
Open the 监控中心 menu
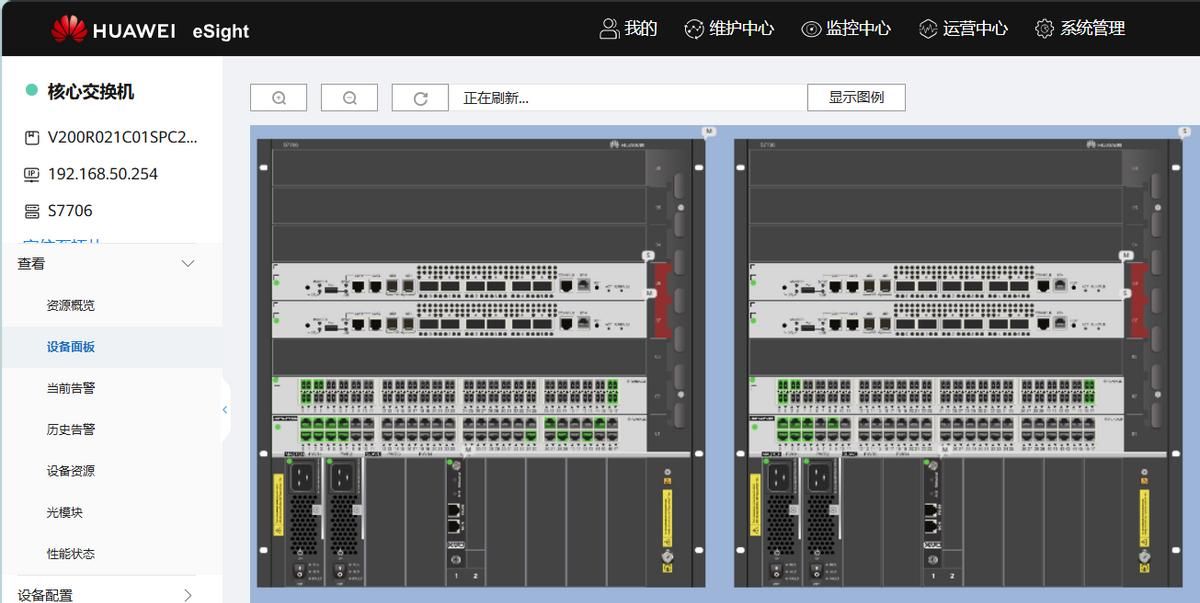coord(846,29)
